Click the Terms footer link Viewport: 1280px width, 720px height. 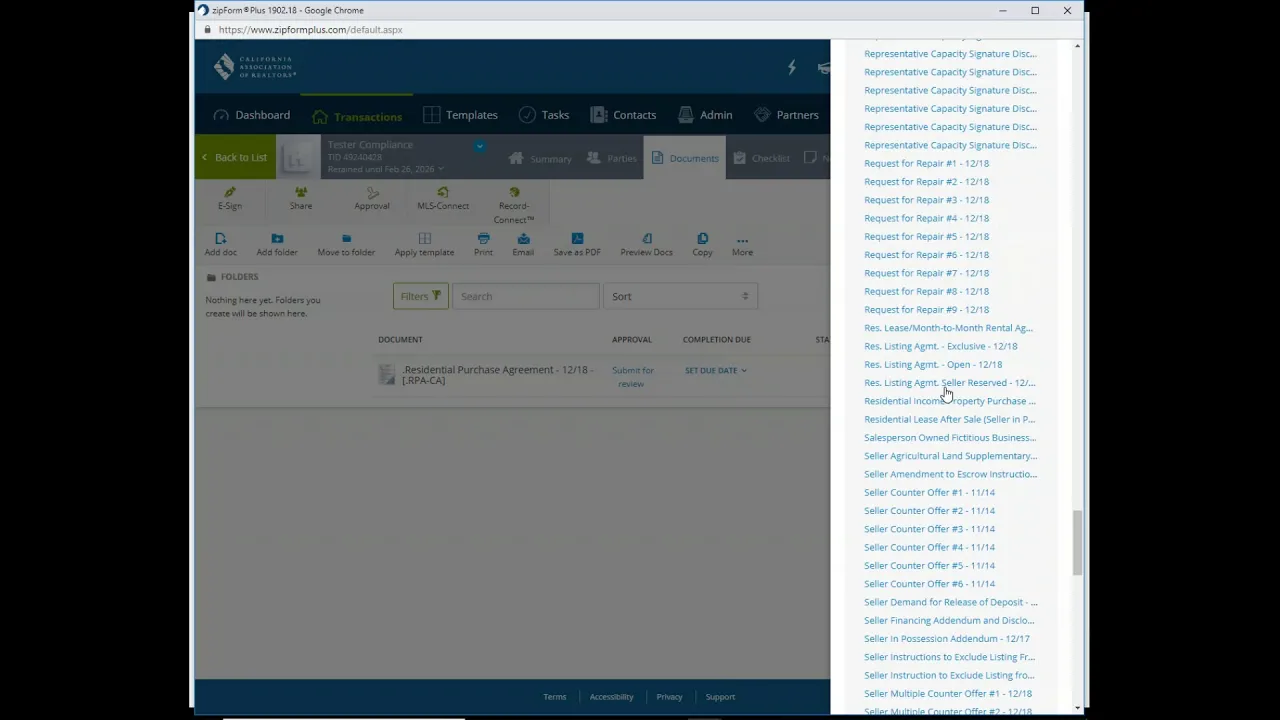click(x=555, y=697)
